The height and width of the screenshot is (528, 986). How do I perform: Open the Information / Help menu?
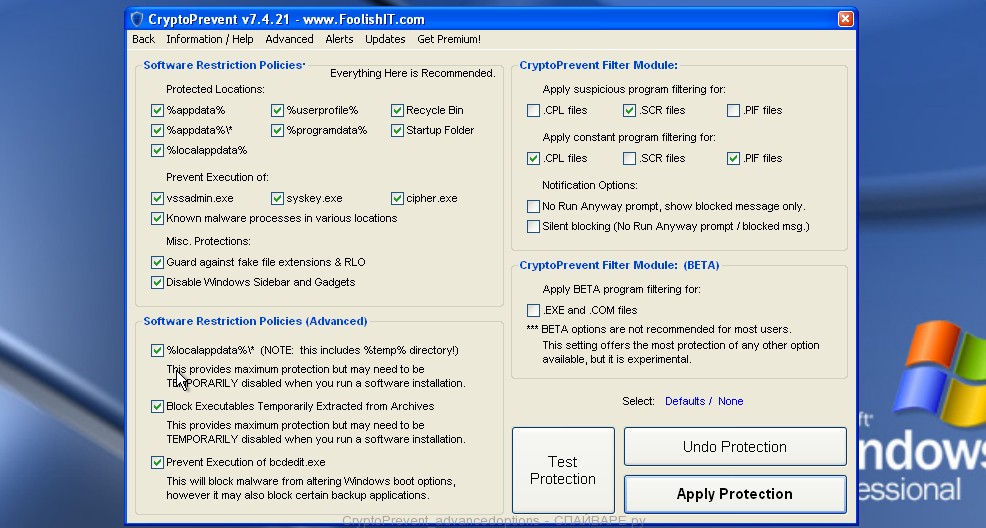tap(209, 39)
